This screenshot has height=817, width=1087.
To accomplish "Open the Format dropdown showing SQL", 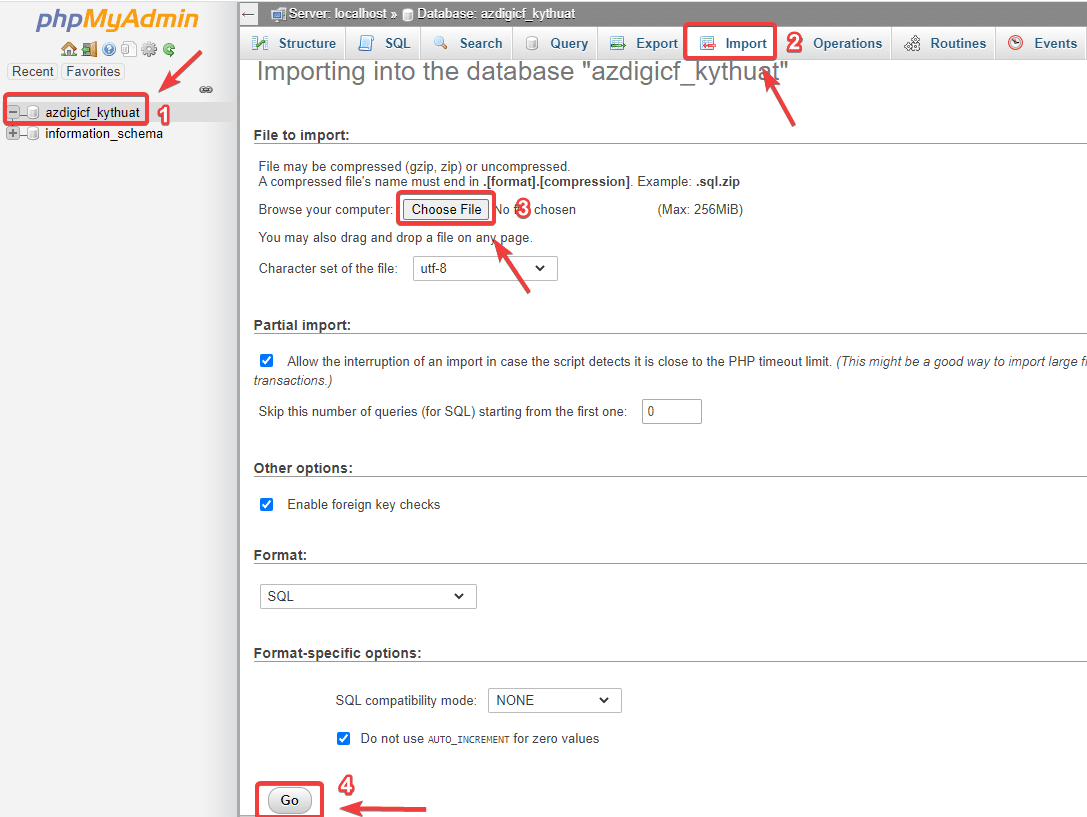I will point(367,596).
